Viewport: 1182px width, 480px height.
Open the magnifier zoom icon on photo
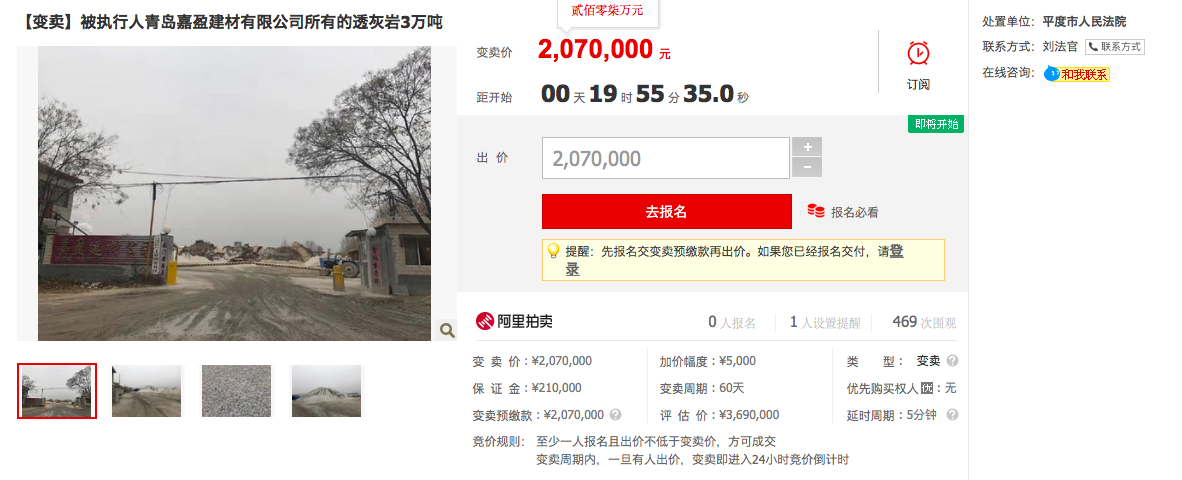point(446,329)
